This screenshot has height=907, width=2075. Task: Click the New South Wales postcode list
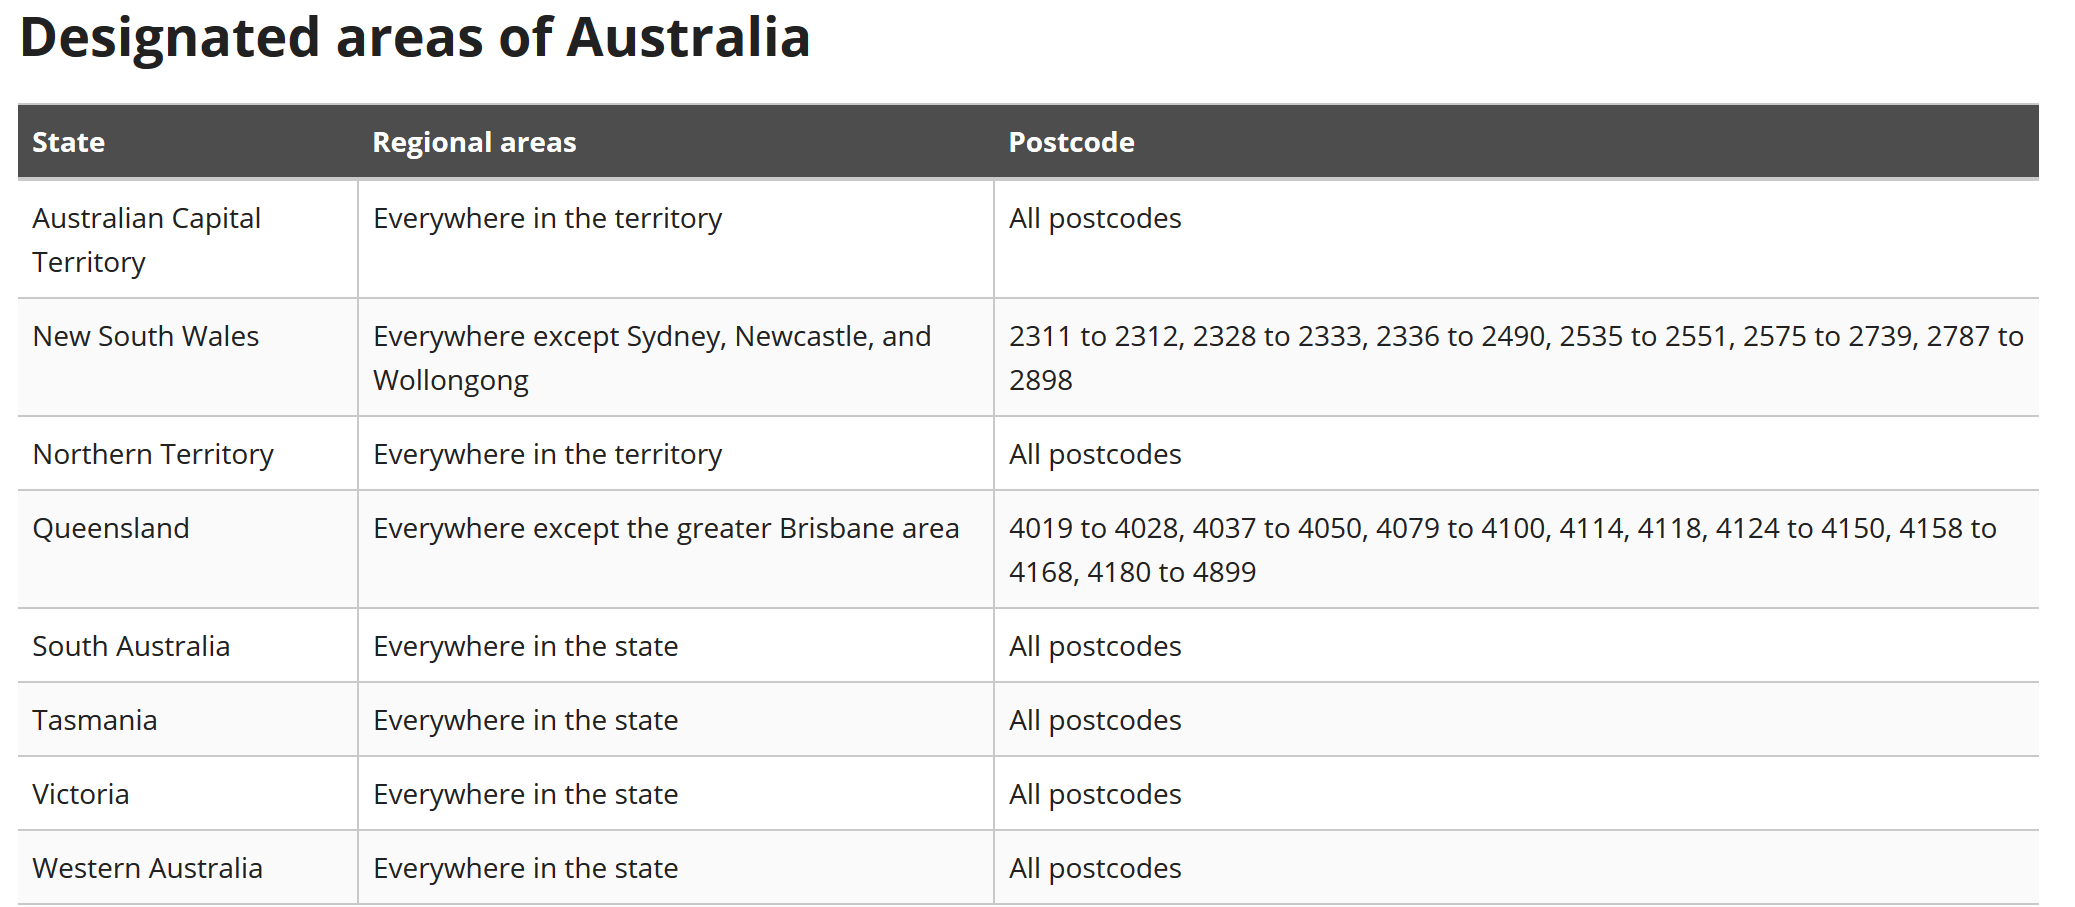coord(1515,358)
